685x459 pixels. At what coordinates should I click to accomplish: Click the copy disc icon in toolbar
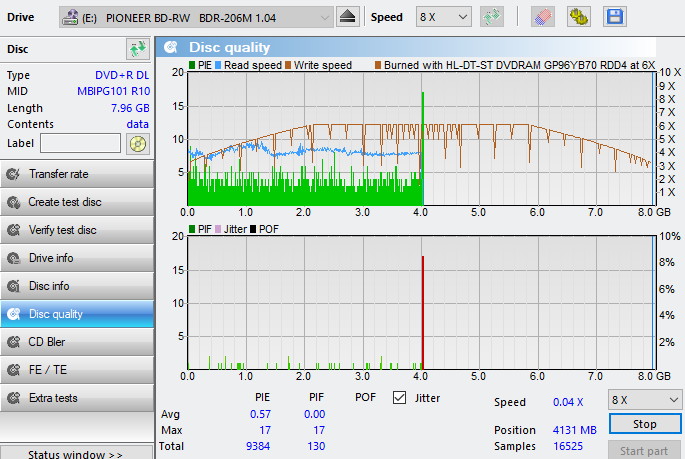coord(578,17)
